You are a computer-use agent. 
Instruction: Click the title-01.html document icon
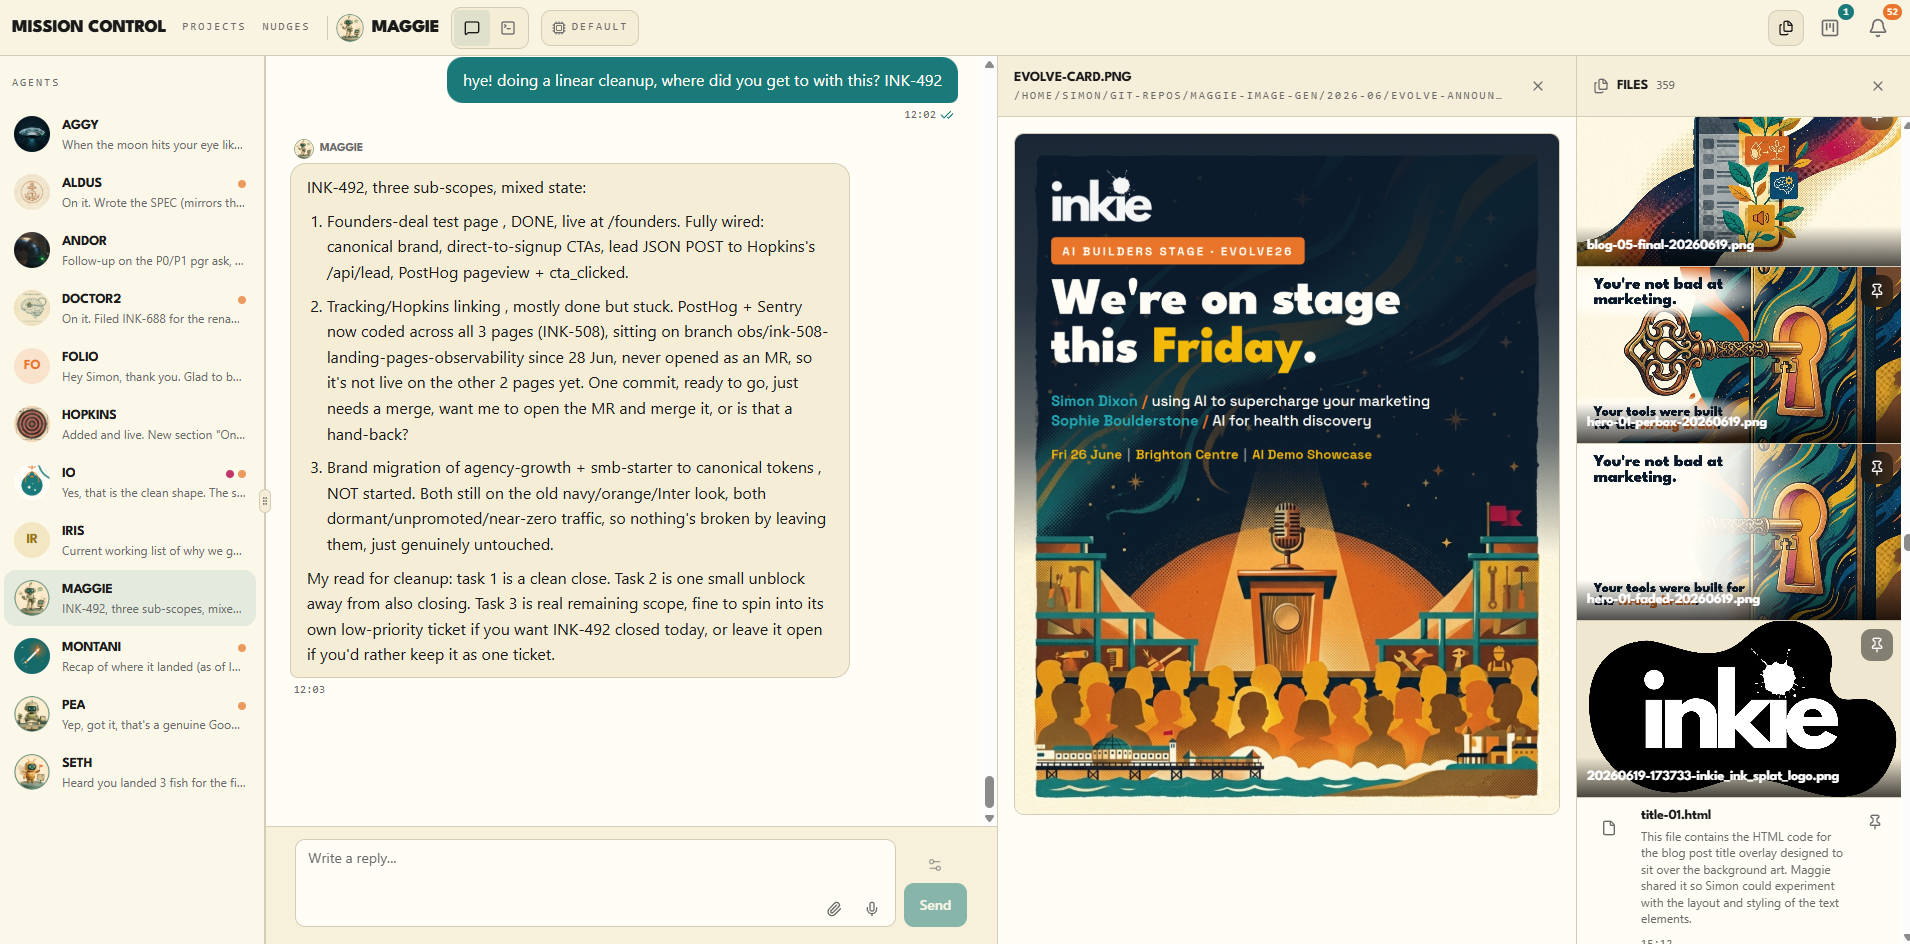click(x=1609, y=828)
